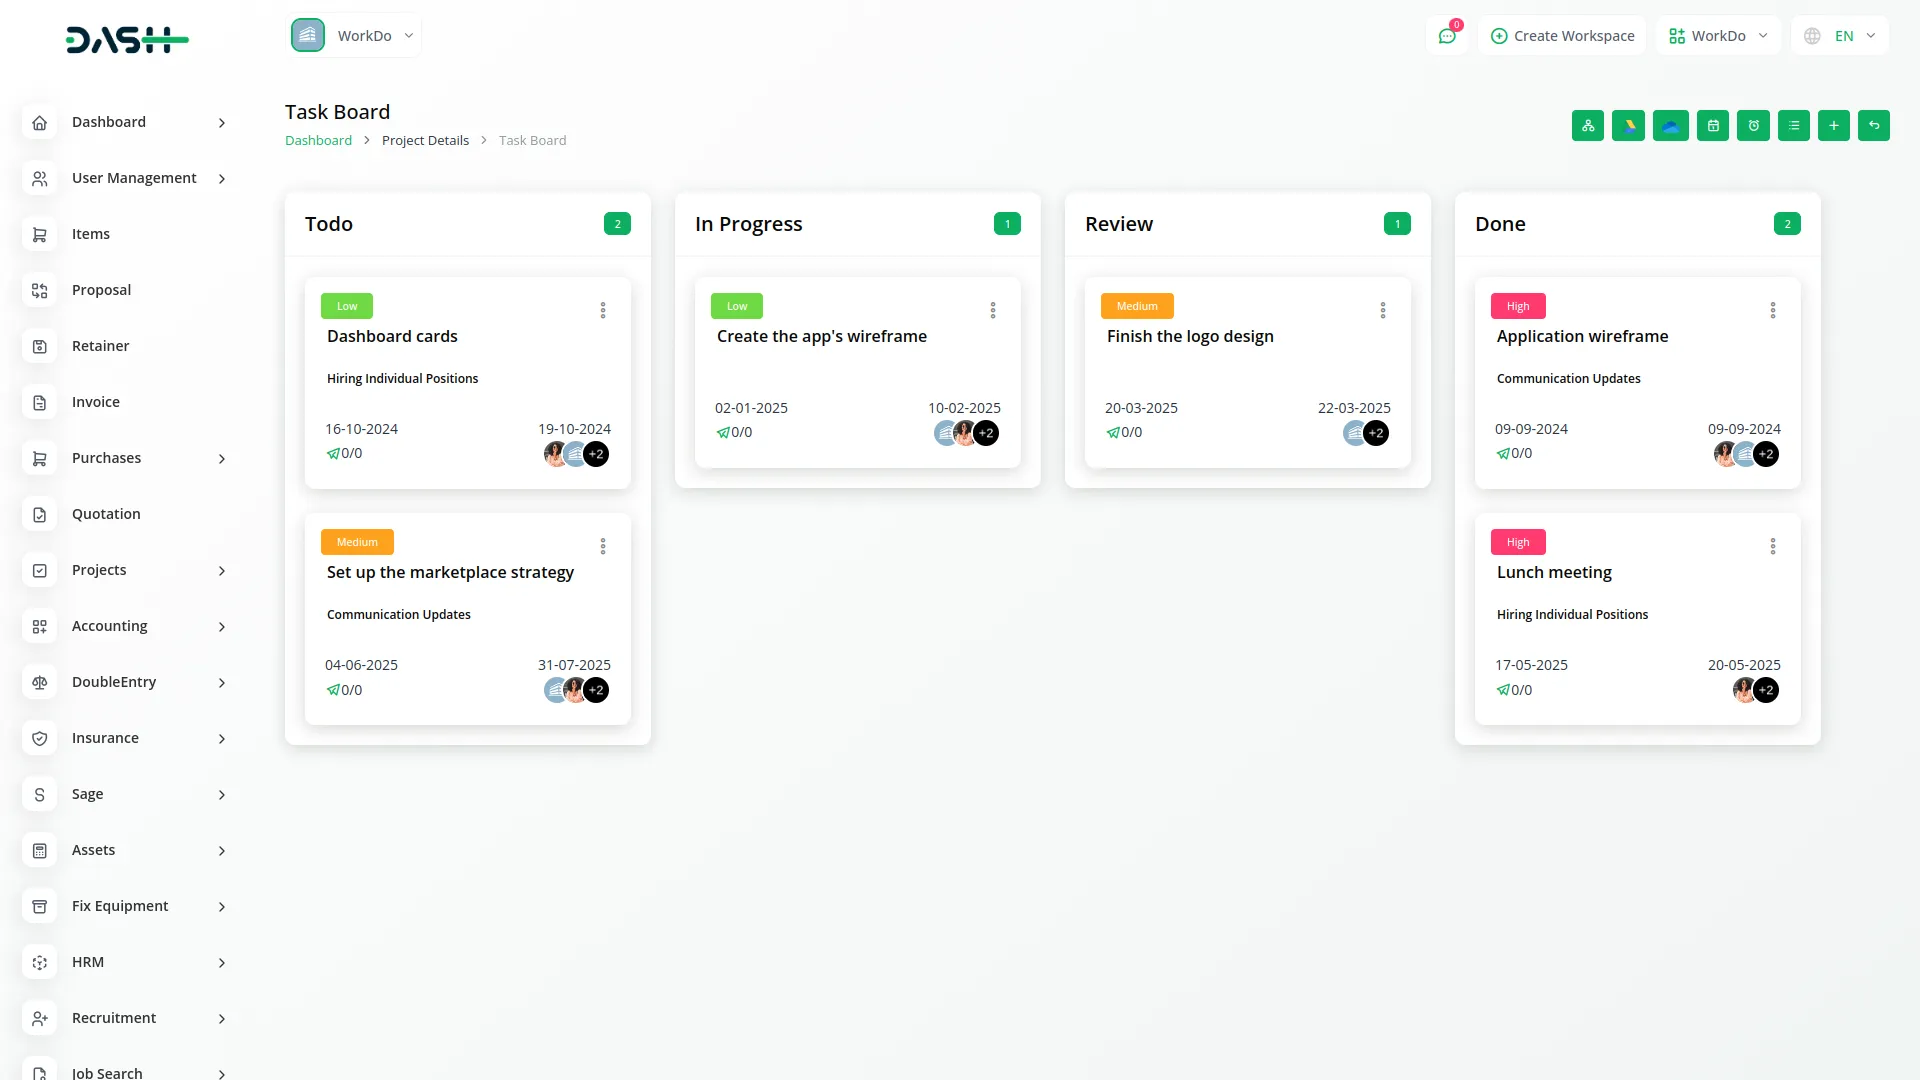
Task: Open the calendar view icon
Action: point(1713,126)
